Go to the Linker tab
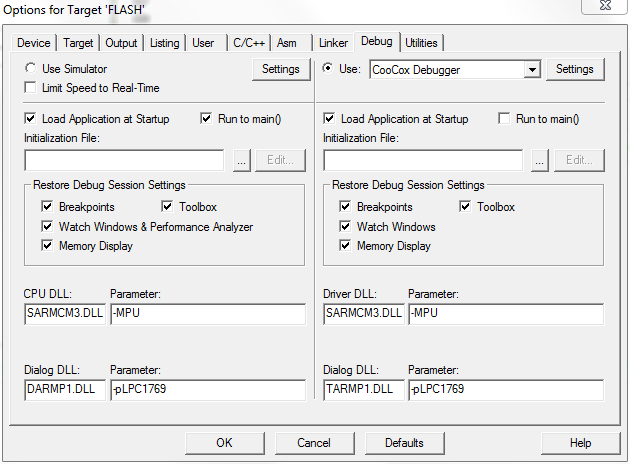 coord(333,43)
